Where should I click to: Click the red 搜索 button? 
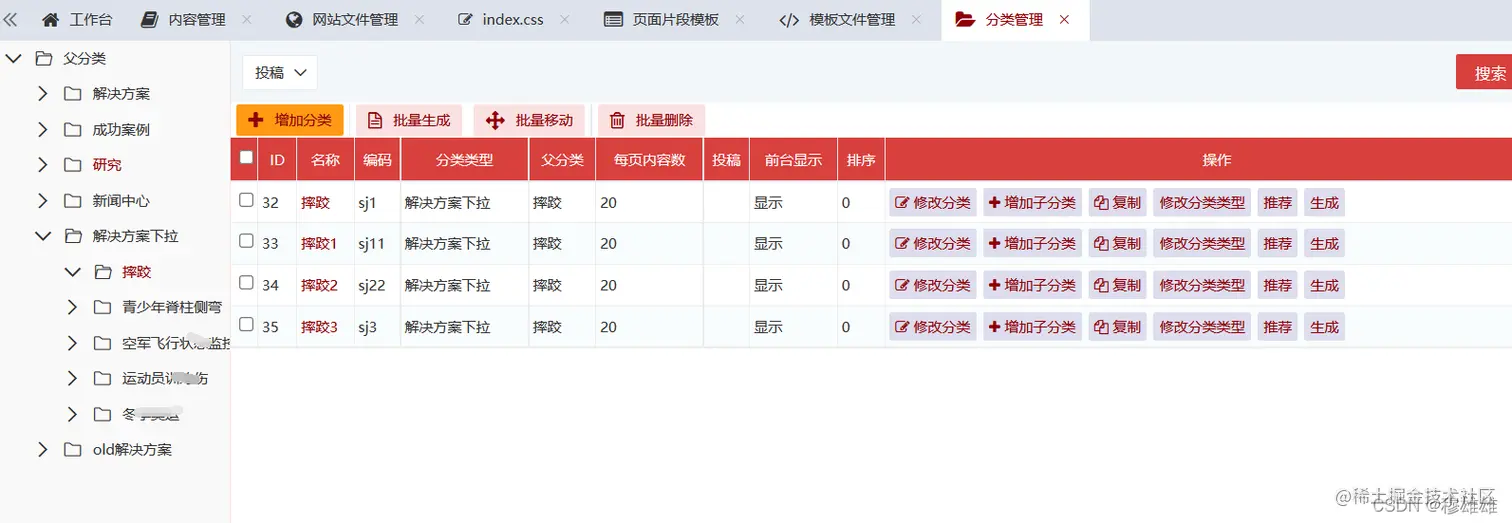(x=1485, y=73)
